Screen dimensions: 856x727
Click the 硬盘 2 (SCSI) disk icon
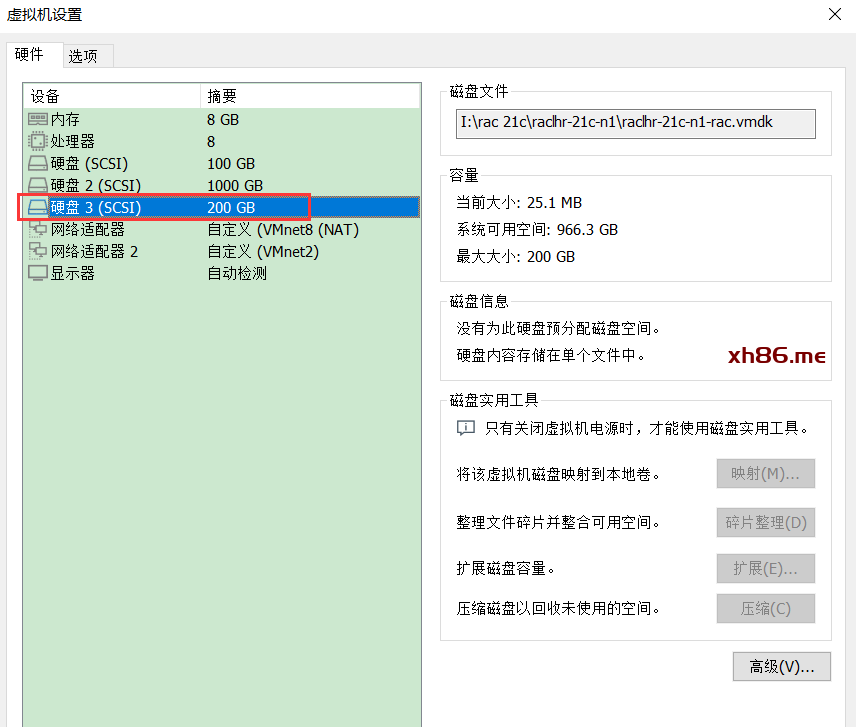(x=38, y=185)
